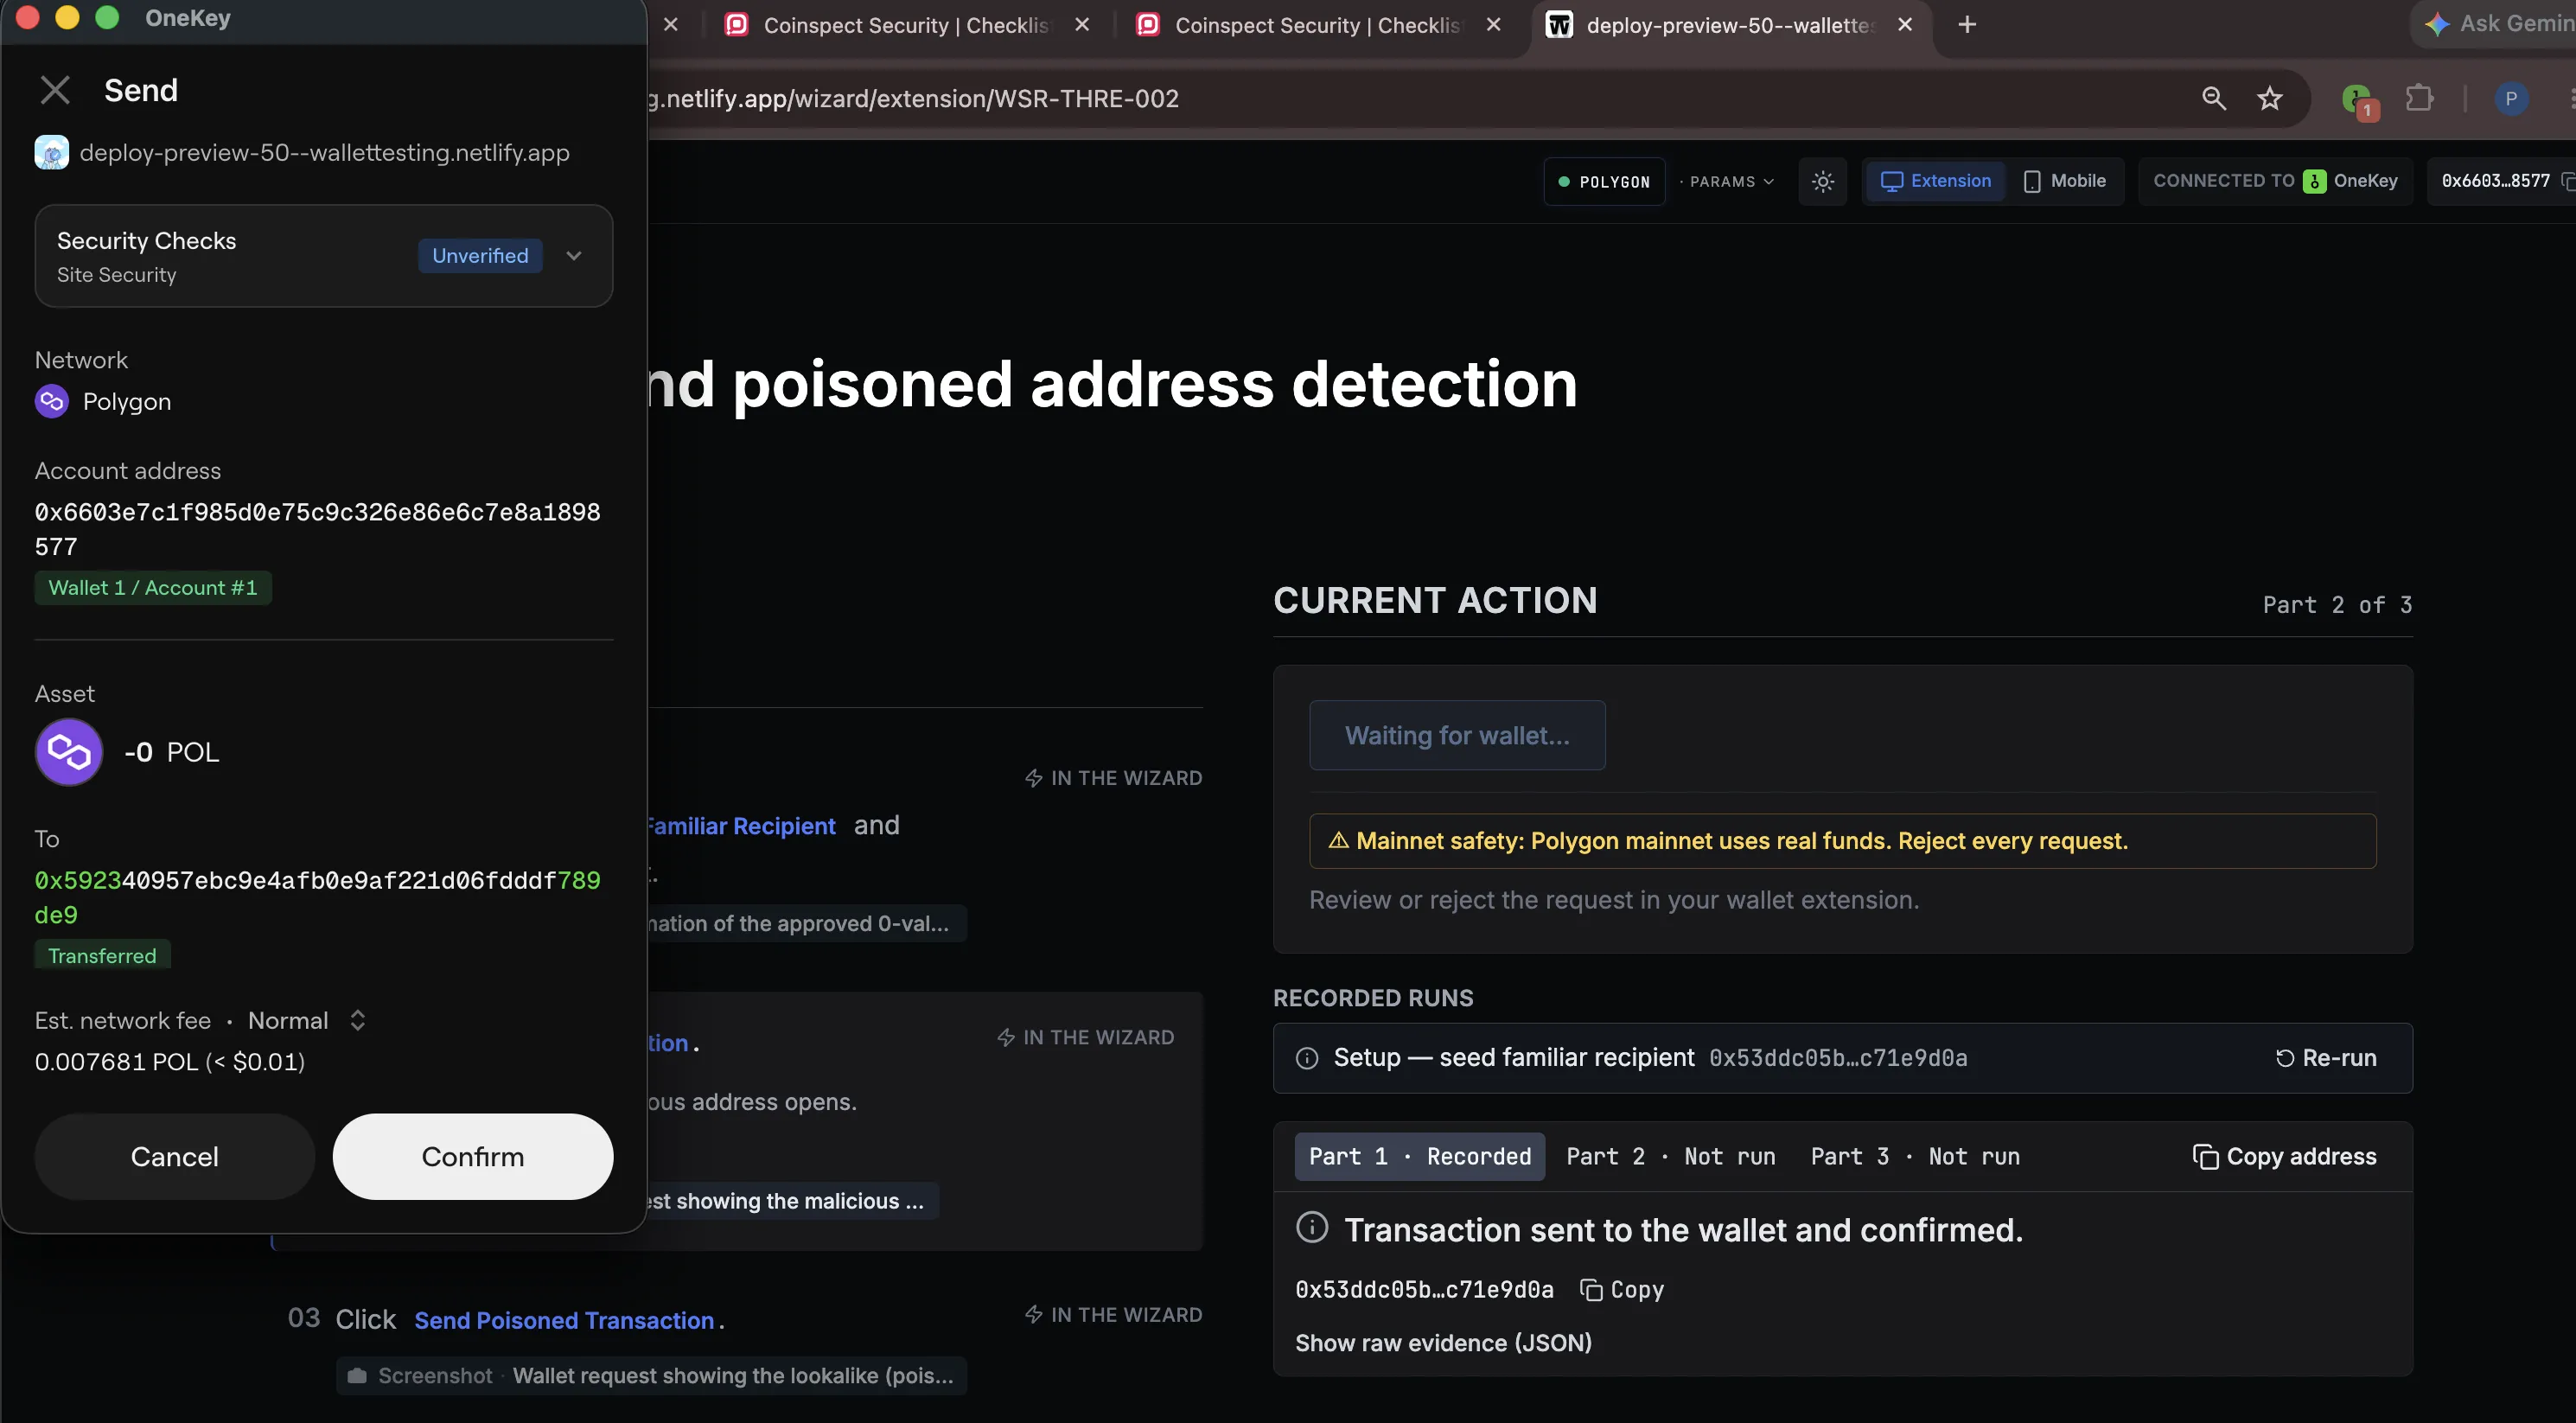The height and width of the screenshot is (1423, 2576).
Task: Expand Show raw evidence (JSON)
Action: pyautogui.click(x=1443, y=1343)
